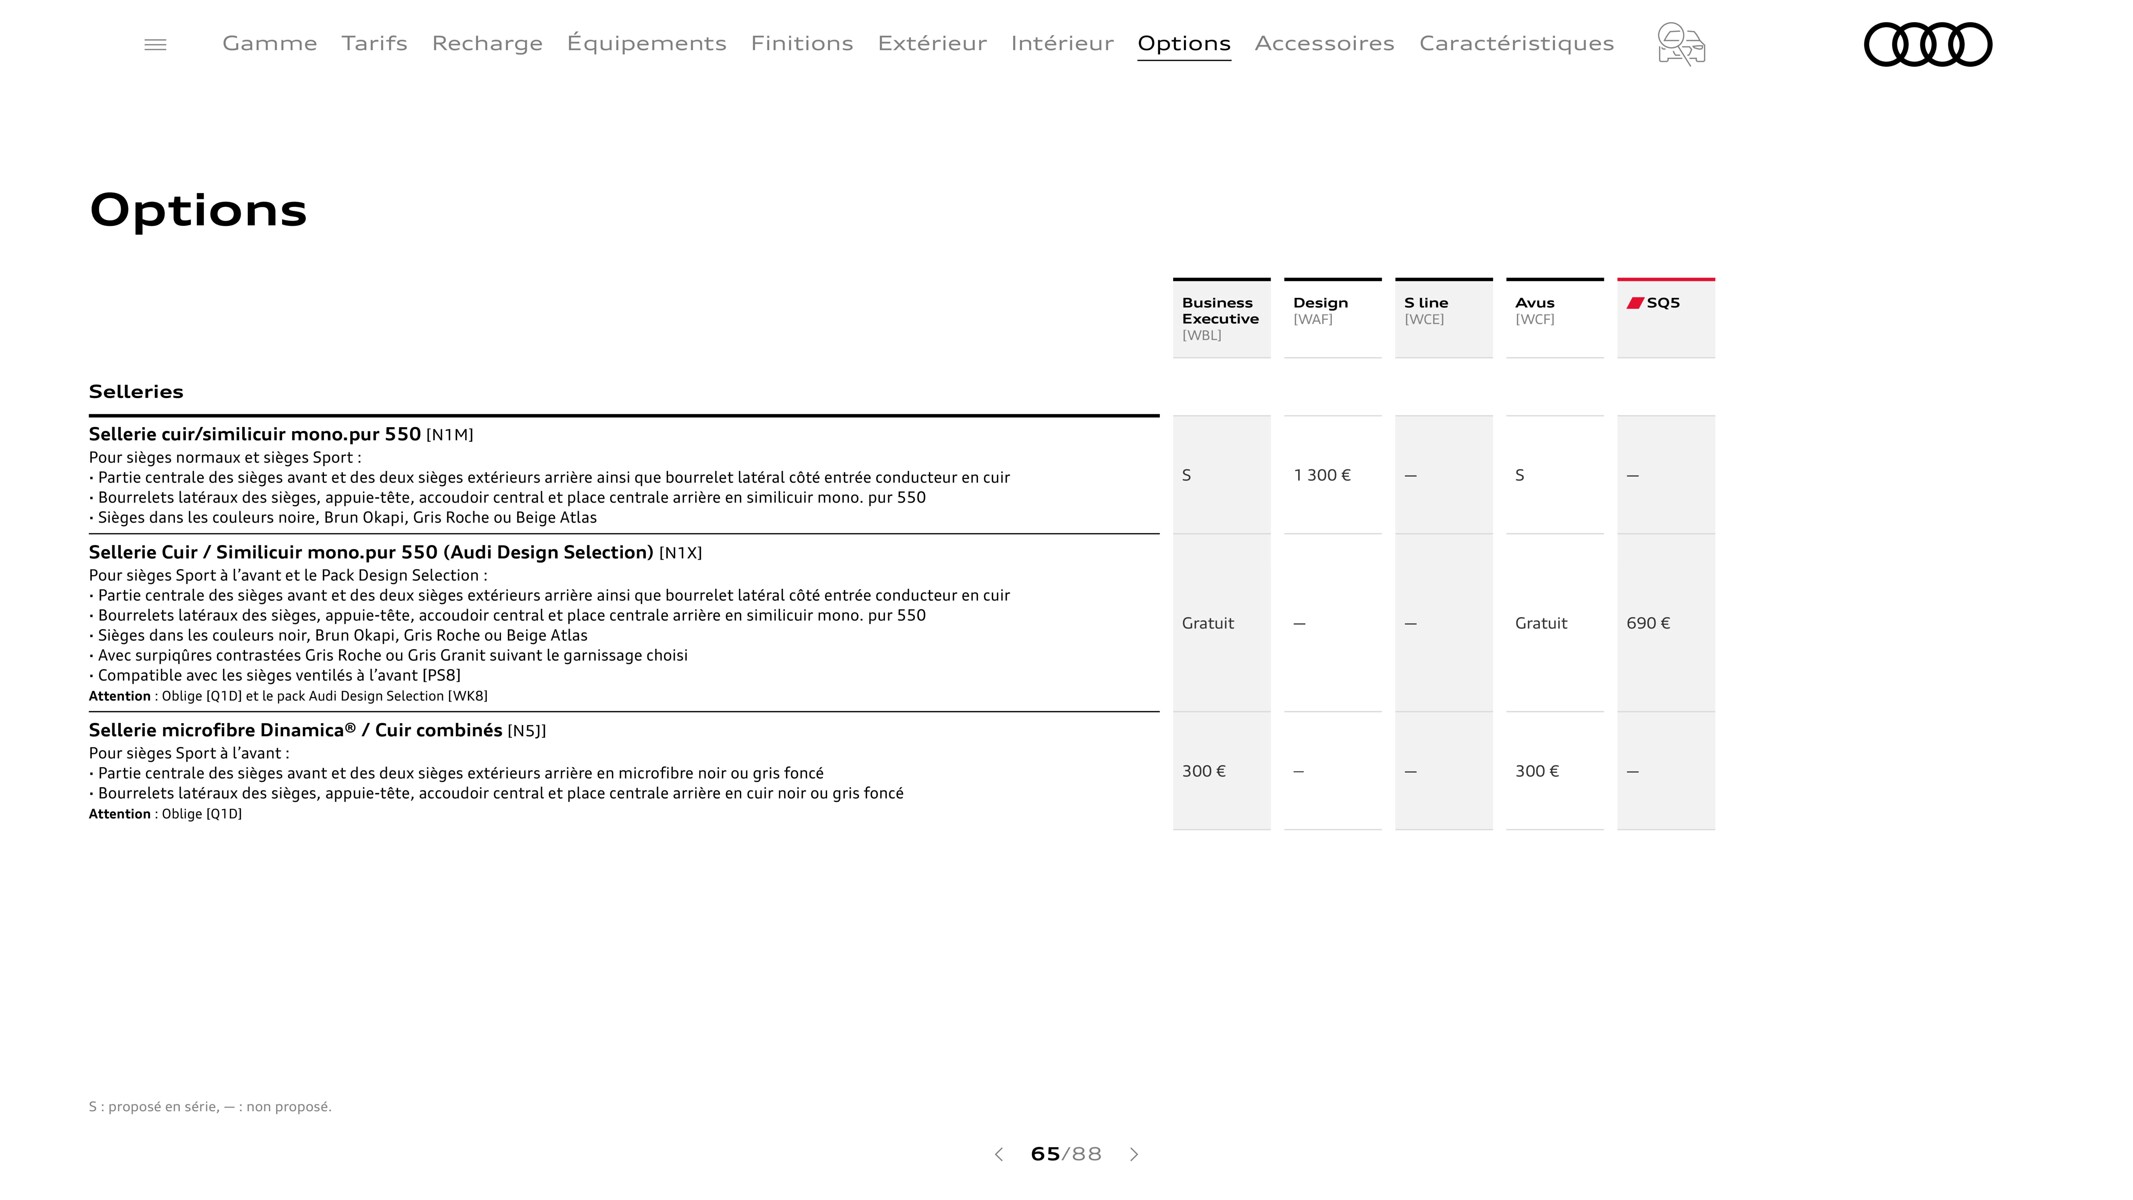
Task: Click S in Avus N1M row
Action: pos(1520,475)
